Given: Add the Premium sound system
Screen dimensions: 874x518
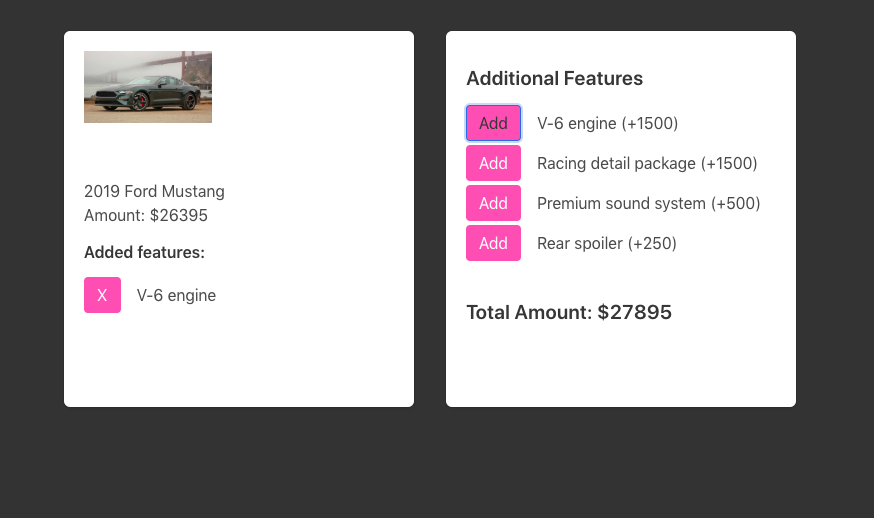Looking at the screenshot, I should coord(493,203).
